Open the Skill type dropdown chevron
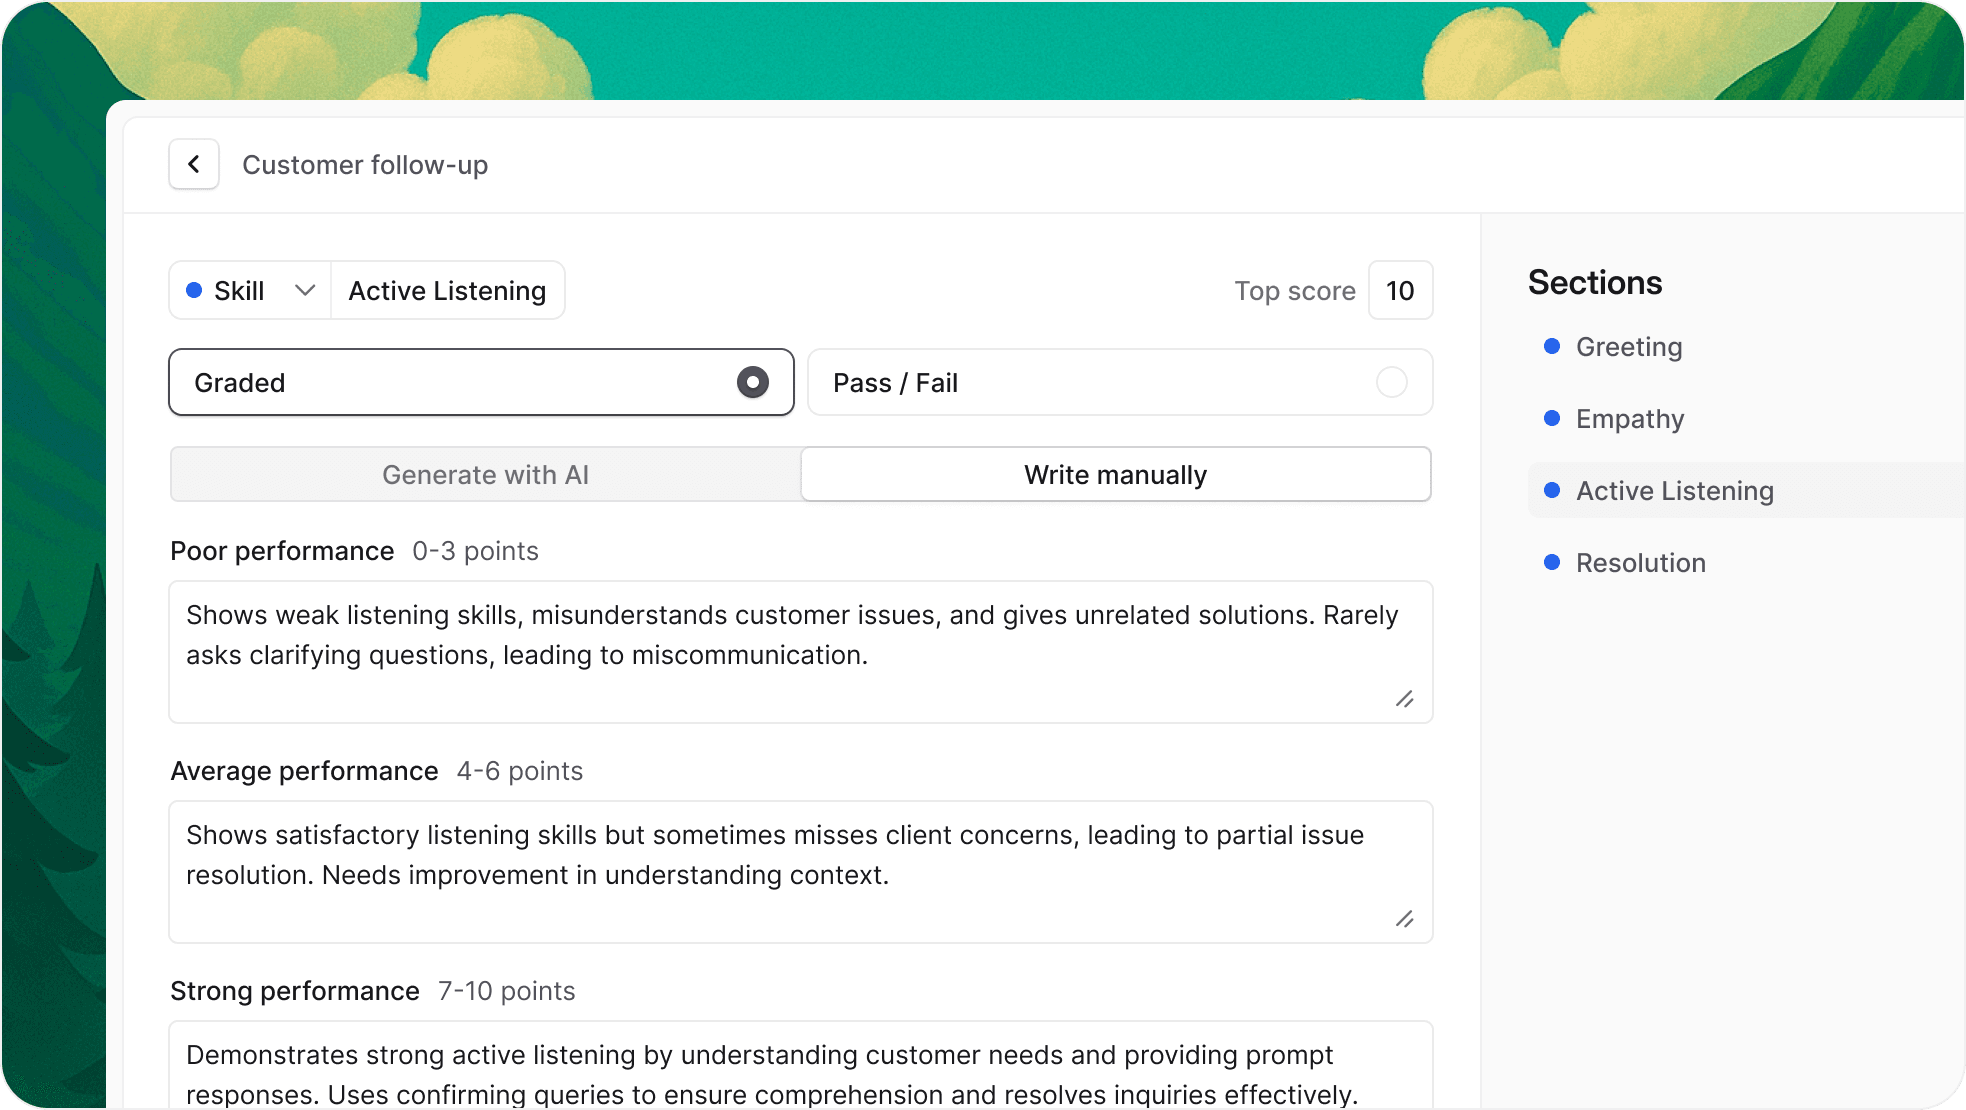Screen dimensions: 1966x1110 pyautogui.click(x=305, y=290)
